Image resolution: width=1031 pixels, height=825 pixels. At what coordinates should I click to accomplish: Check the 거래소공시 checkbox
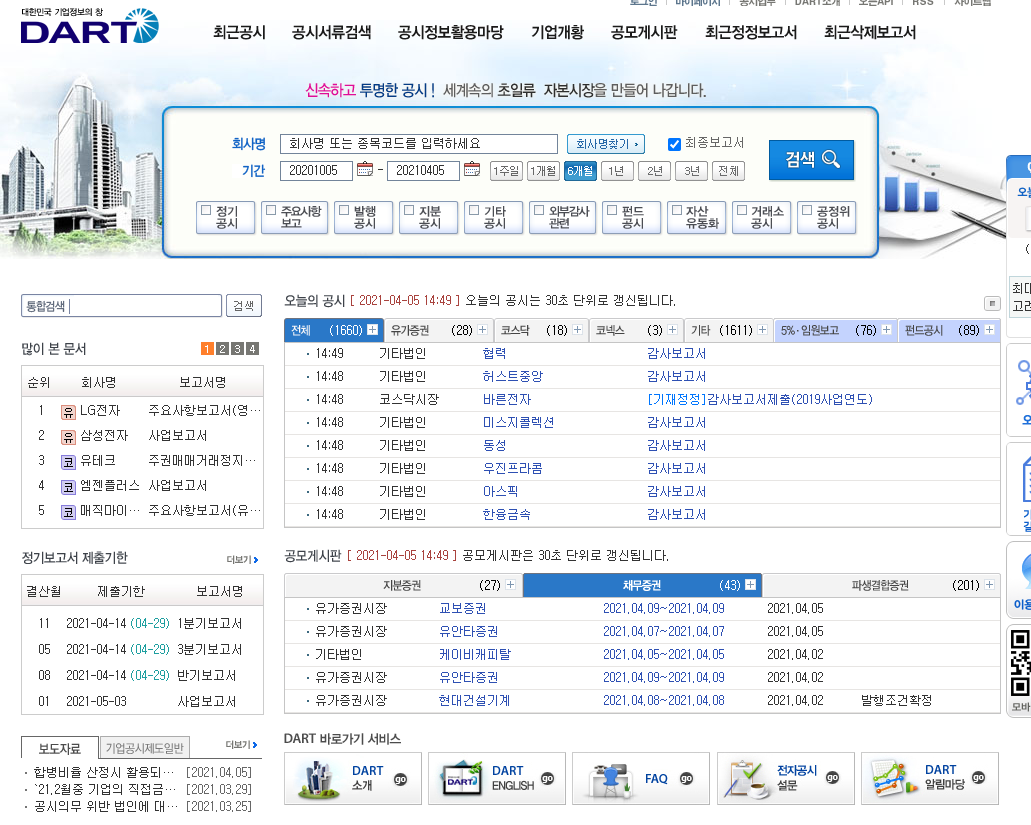[x=742, y=210]
